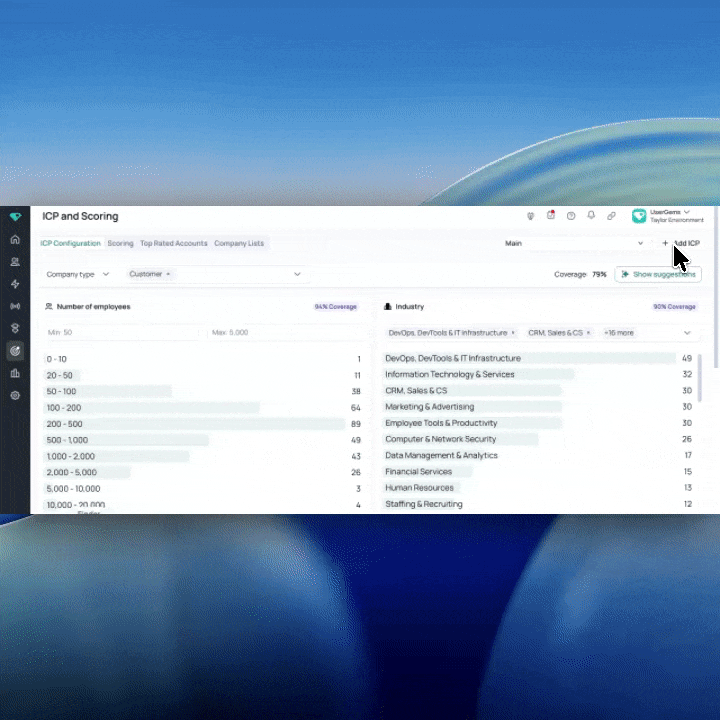Open the Top Rated Accounts tab
This screenshot has width=720, height=720.
[174, 243]
